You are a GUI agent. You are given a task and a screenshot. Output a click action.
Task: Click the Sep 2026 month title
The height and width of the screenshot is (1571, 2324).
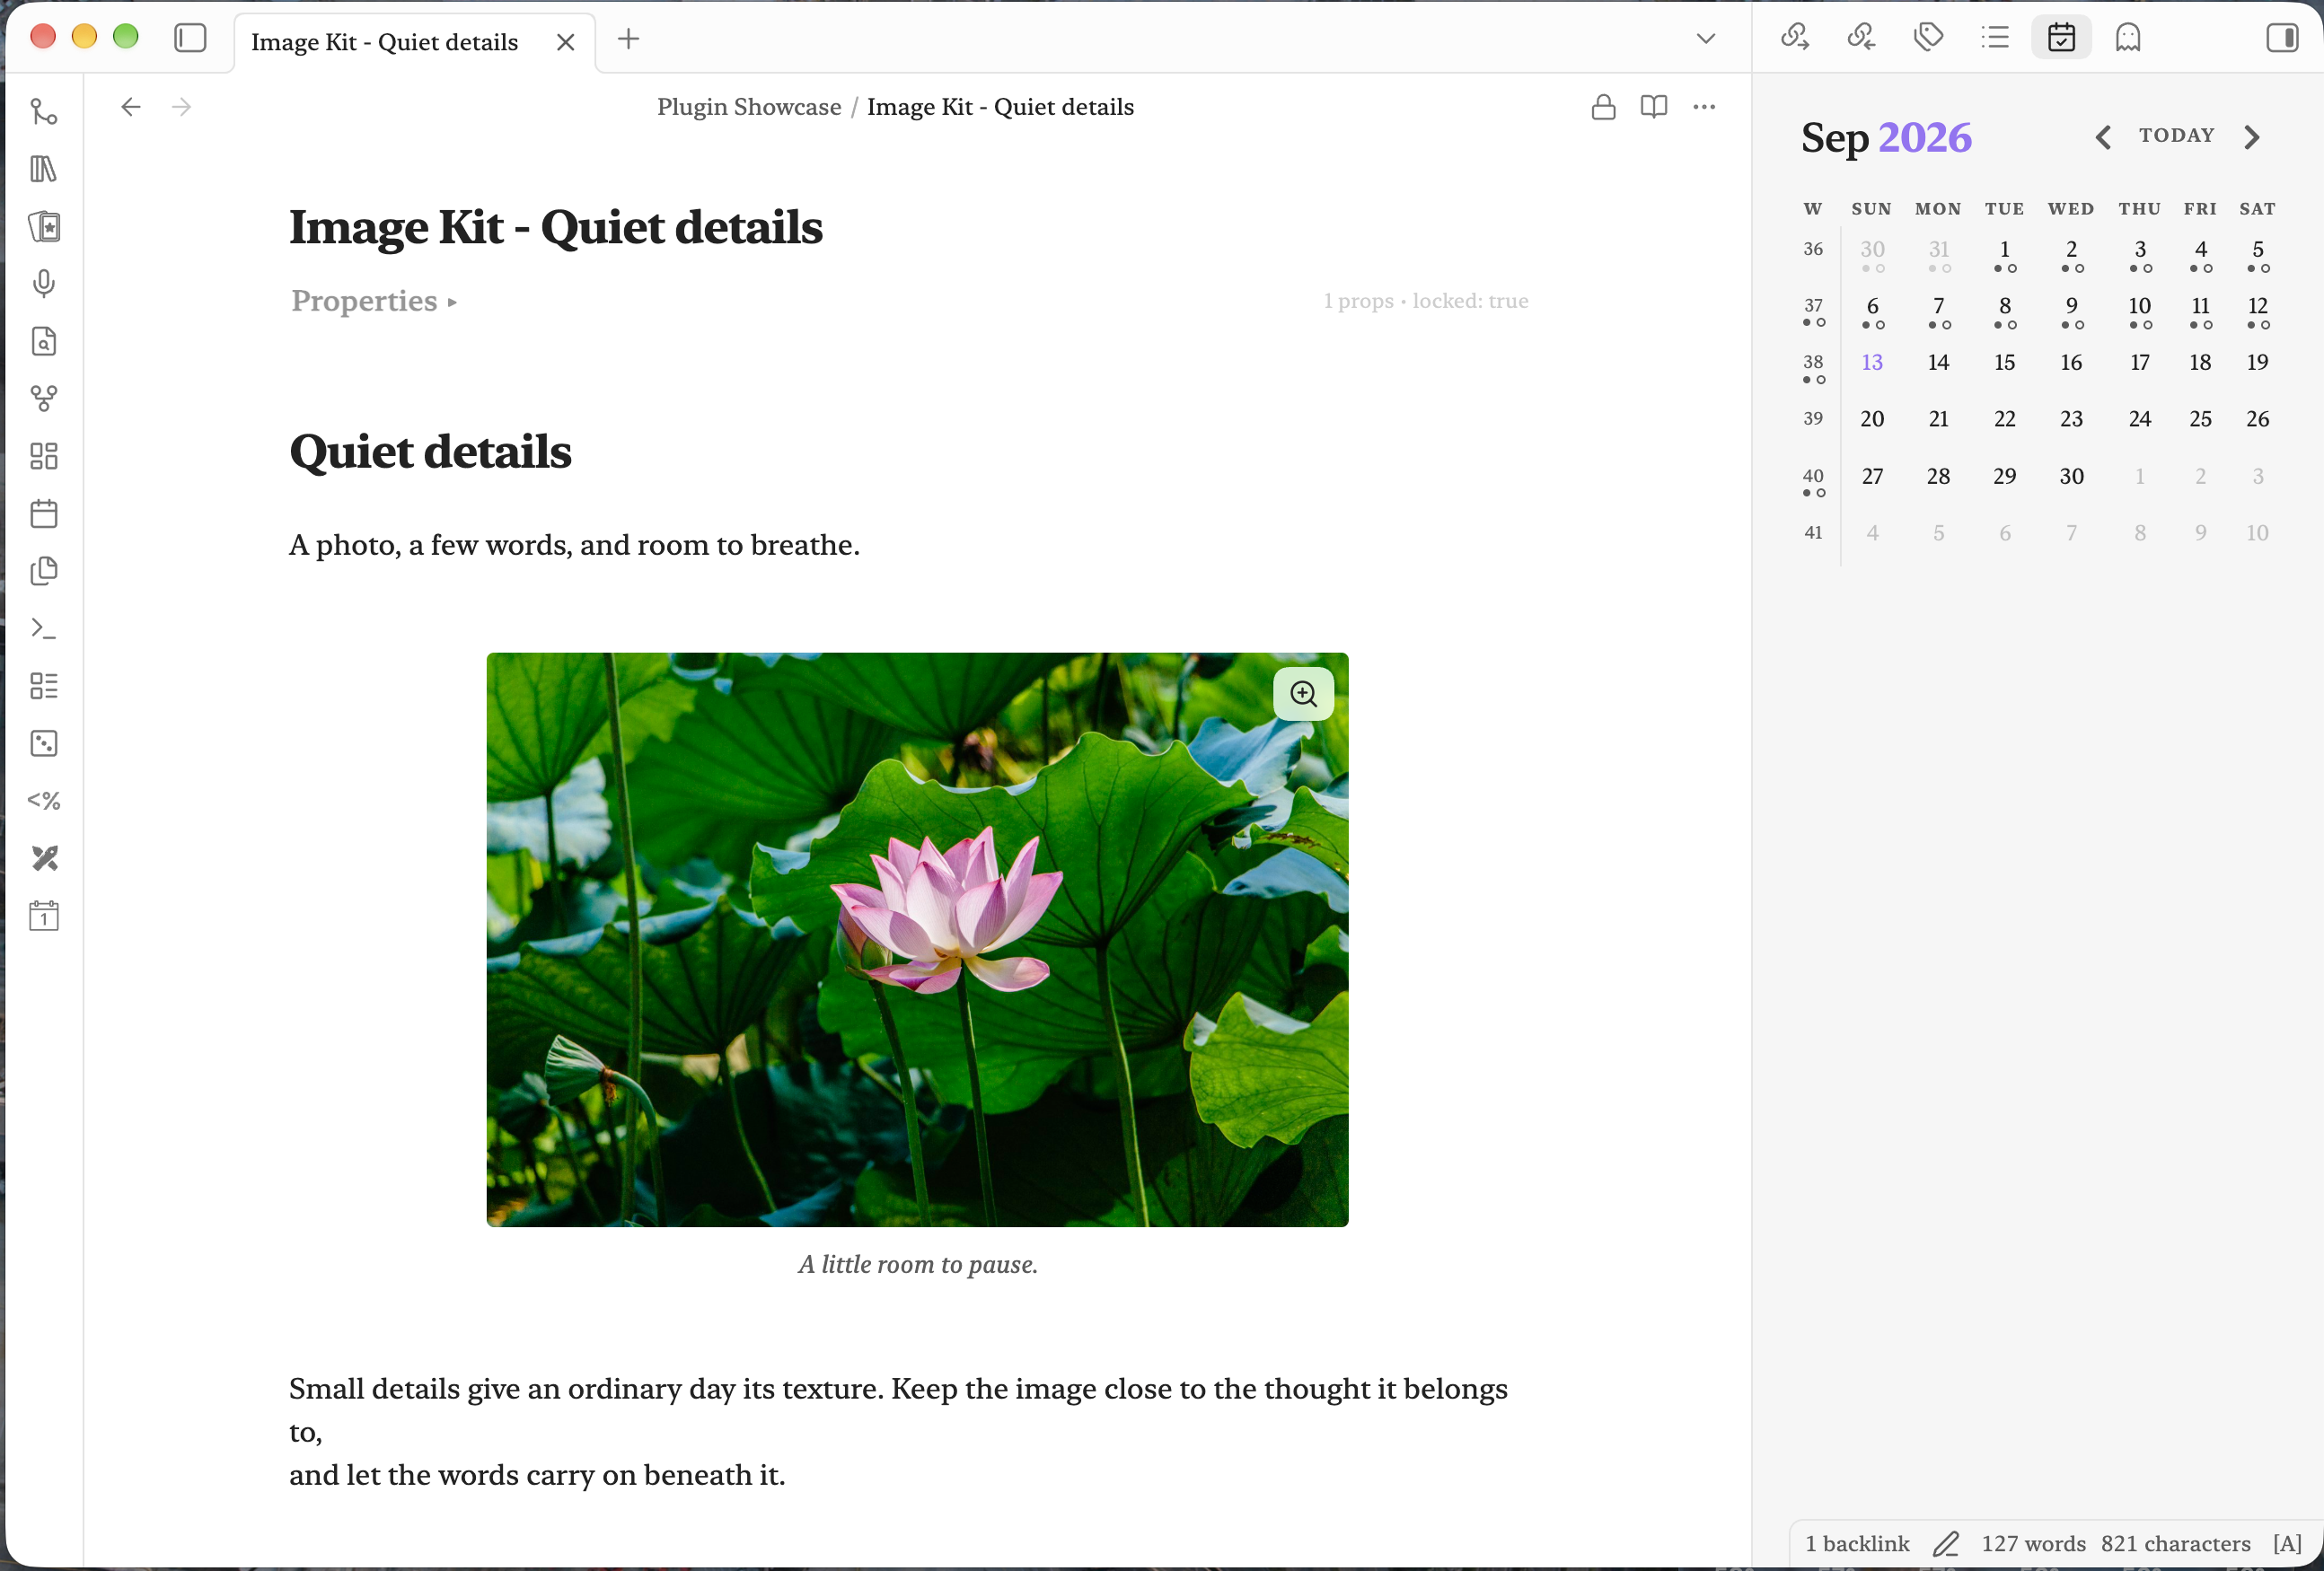[x=1886, y=137]
